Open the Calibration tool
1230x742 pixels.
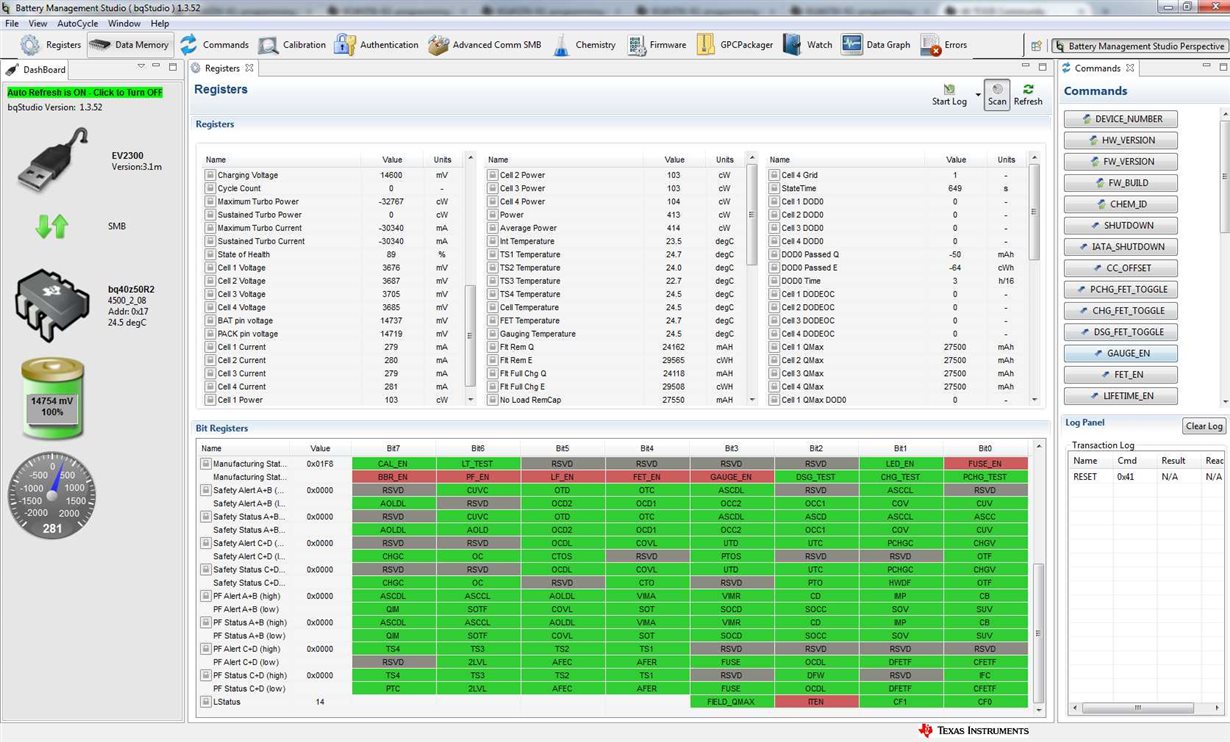click(292, 45)
